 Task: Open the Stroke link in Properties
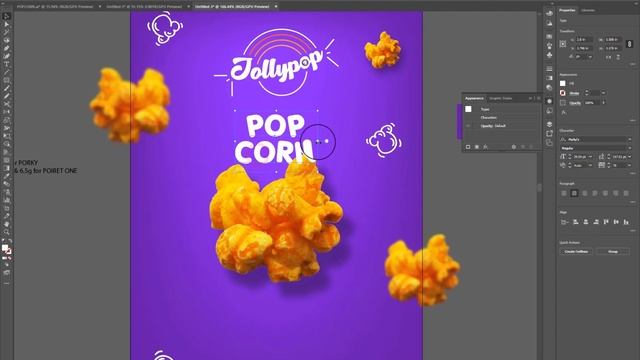[x=574, y=93]
